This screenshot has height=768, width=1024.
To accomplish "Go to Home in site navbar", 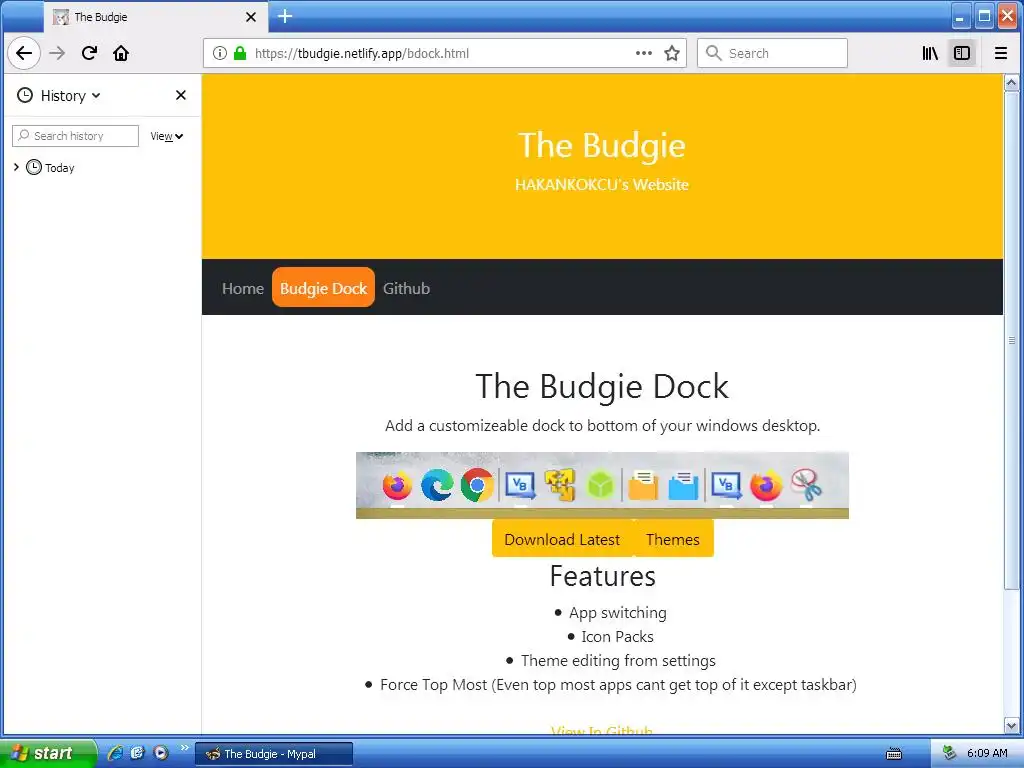I will pos(243,288).
